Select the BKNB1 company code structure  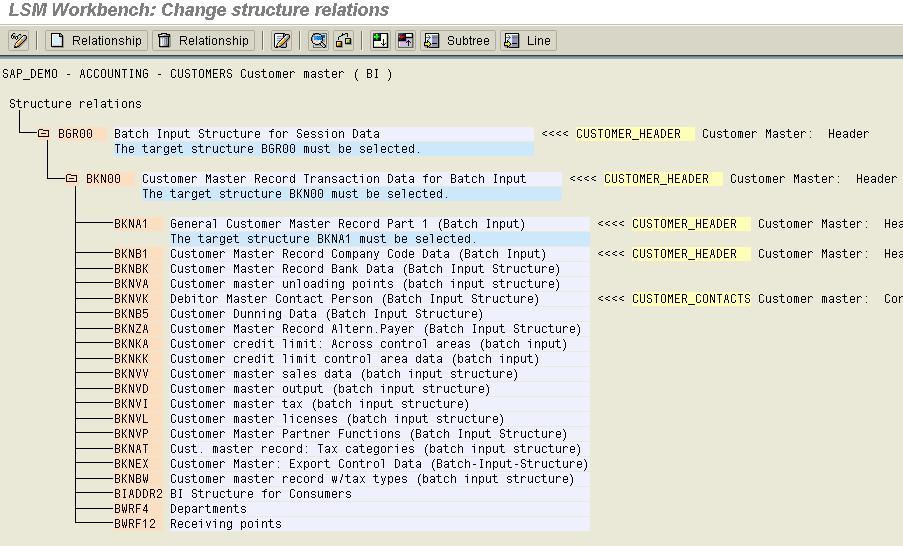130,254
